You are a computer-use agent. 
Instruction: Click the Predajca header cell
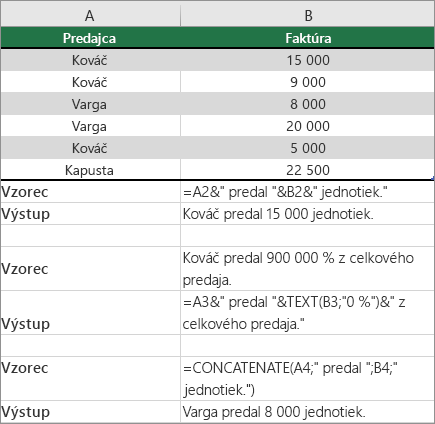(x=90, y=38)
